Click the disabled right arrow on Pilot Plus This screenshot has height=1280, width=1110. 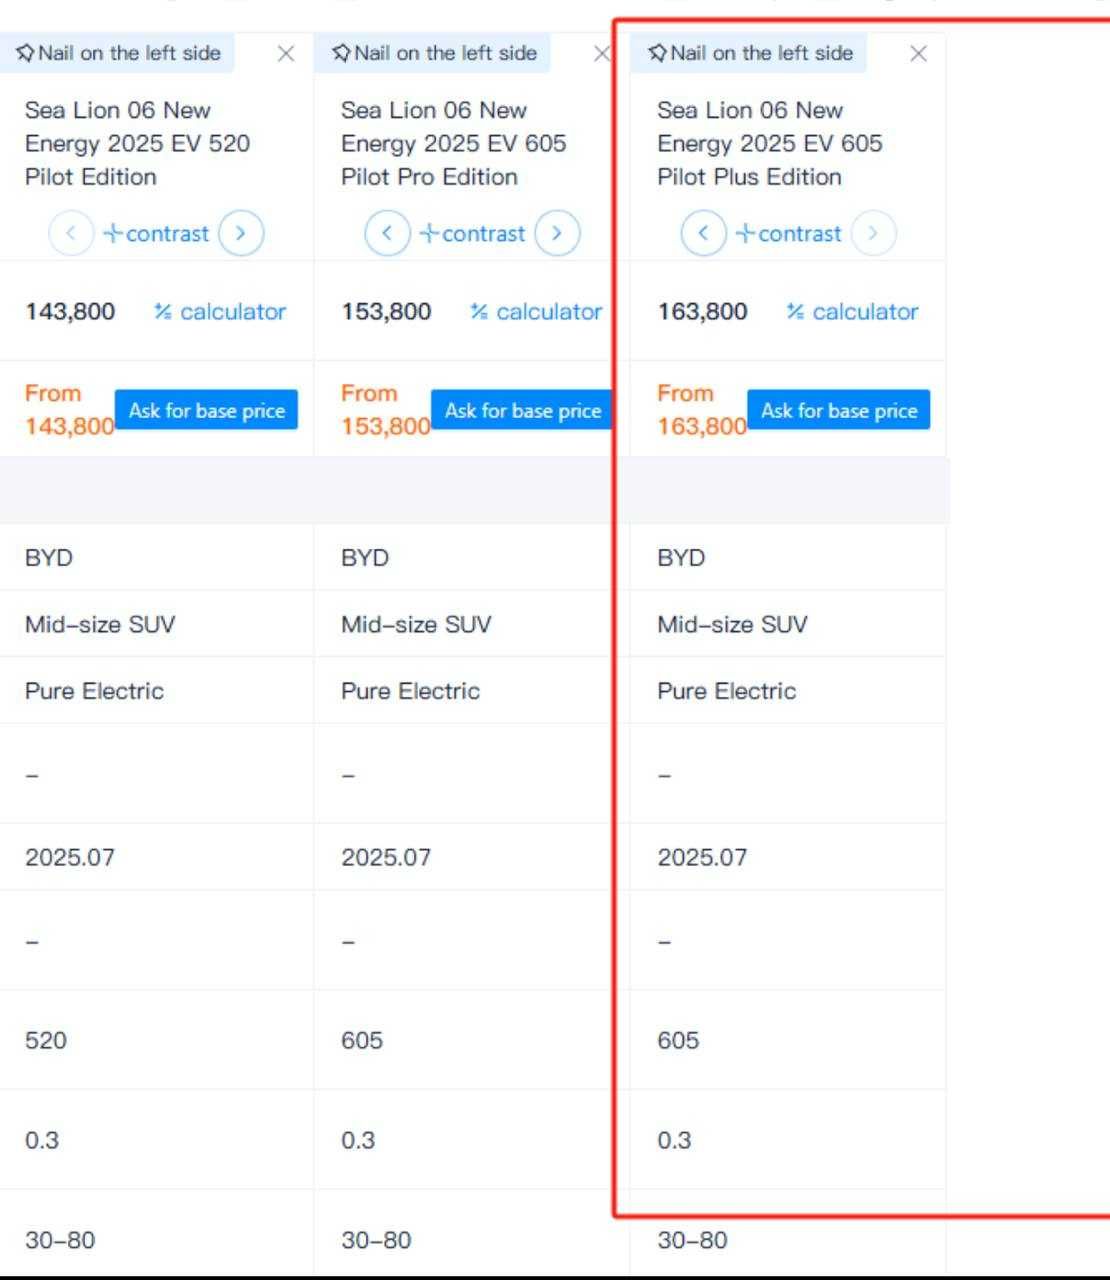pyautogui.click(x=873, y=234)
